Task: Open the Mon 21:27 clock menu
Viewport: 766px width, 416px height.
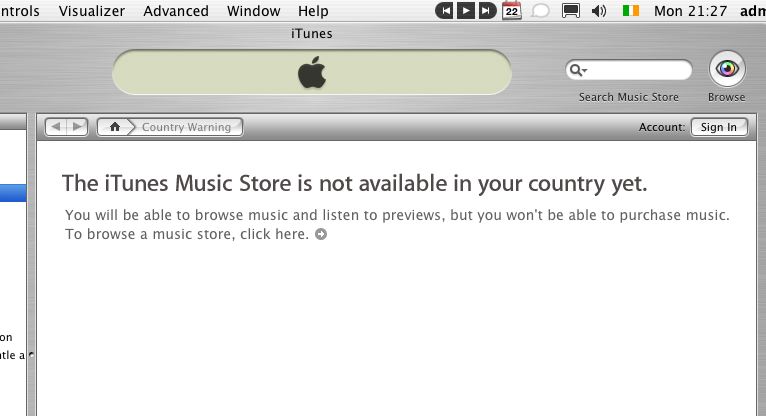Action: tap(691, 11)
